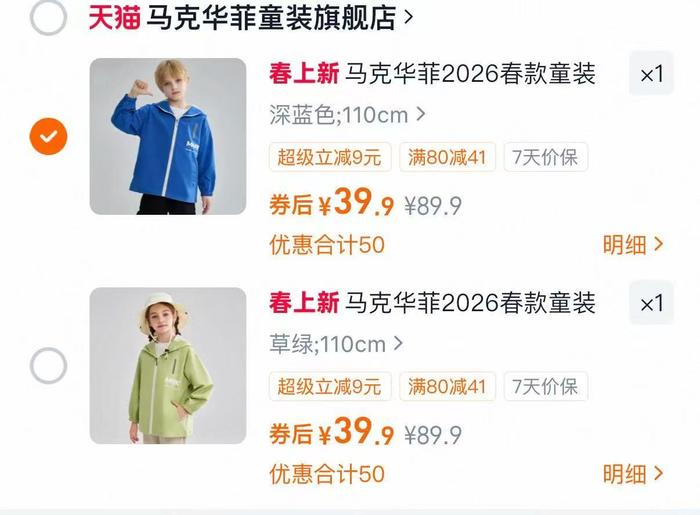Viewport: 700px width, 515px height.
Task: Tap 满80减41 tag on green jacket
Action: (447, 386)
